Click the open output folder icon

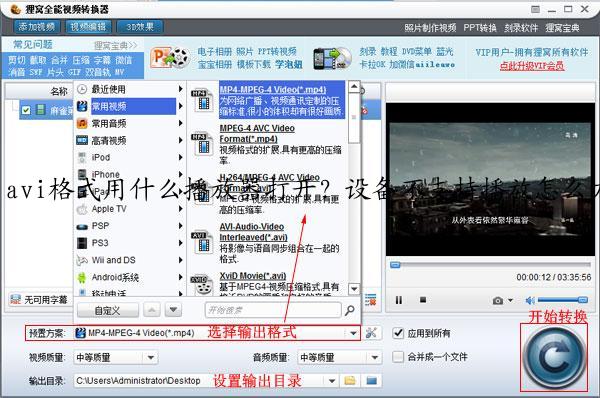click(x=372, y=381)
